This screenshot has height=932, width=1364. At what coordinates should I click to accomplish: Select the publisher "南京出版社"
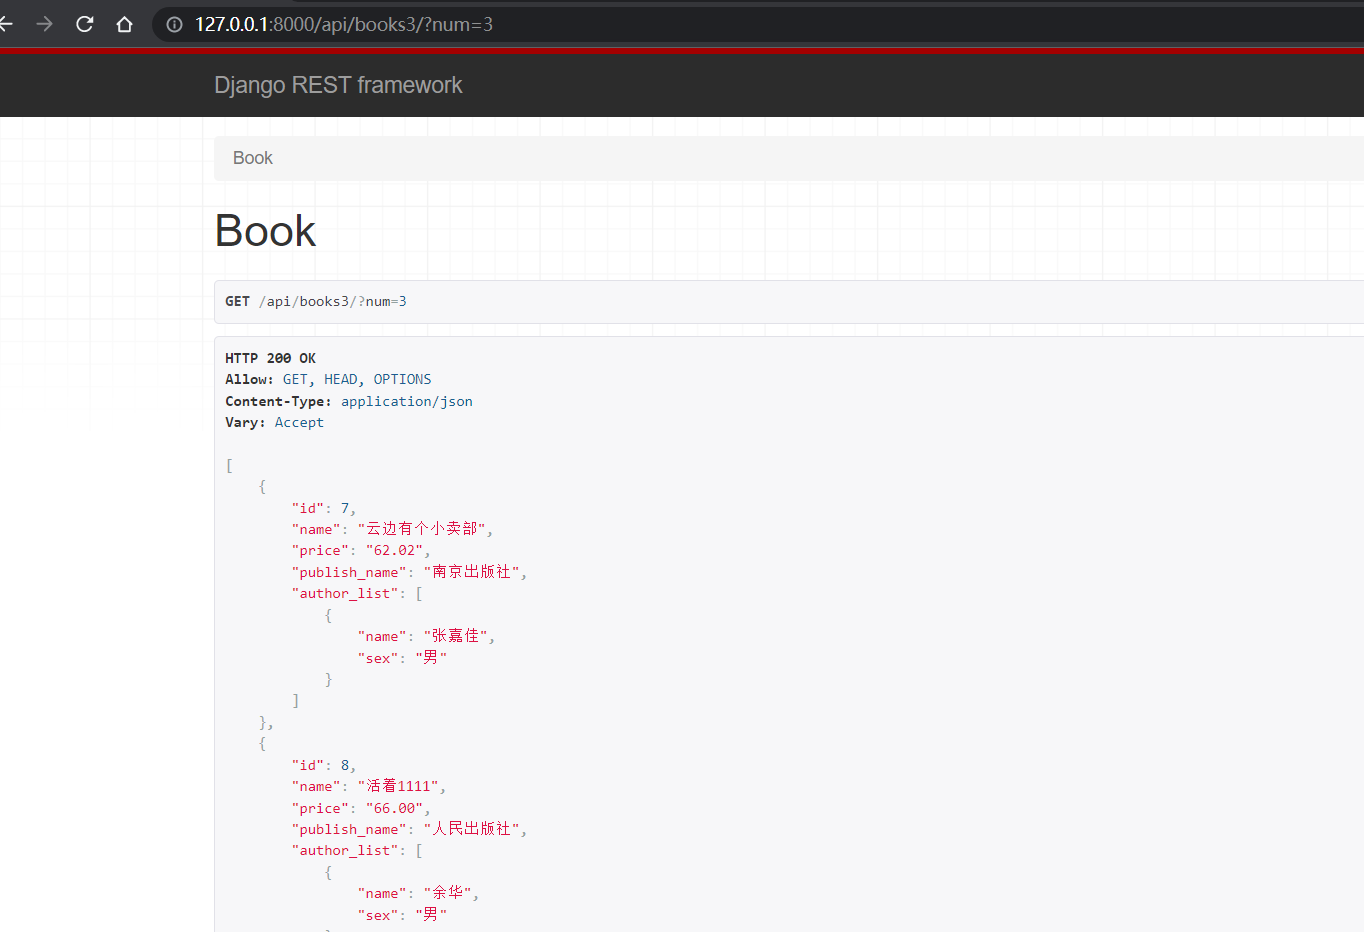click(471, 572)
